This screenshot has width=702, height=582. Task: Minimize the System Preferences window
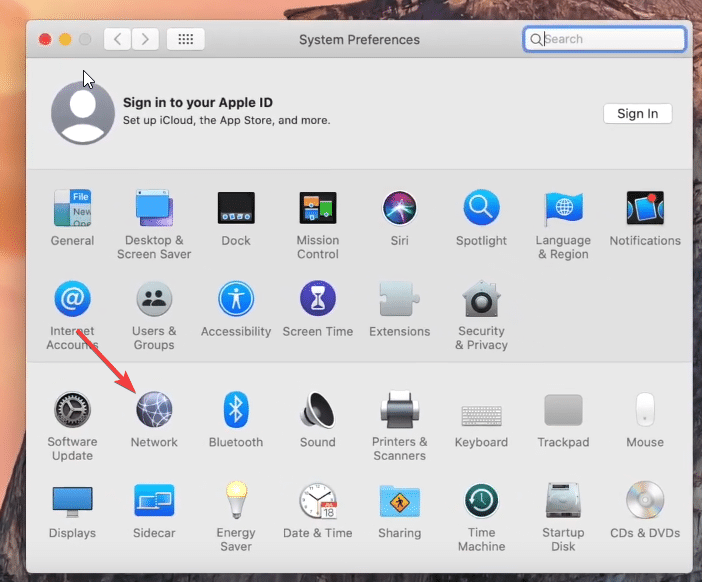click(65, 39)
